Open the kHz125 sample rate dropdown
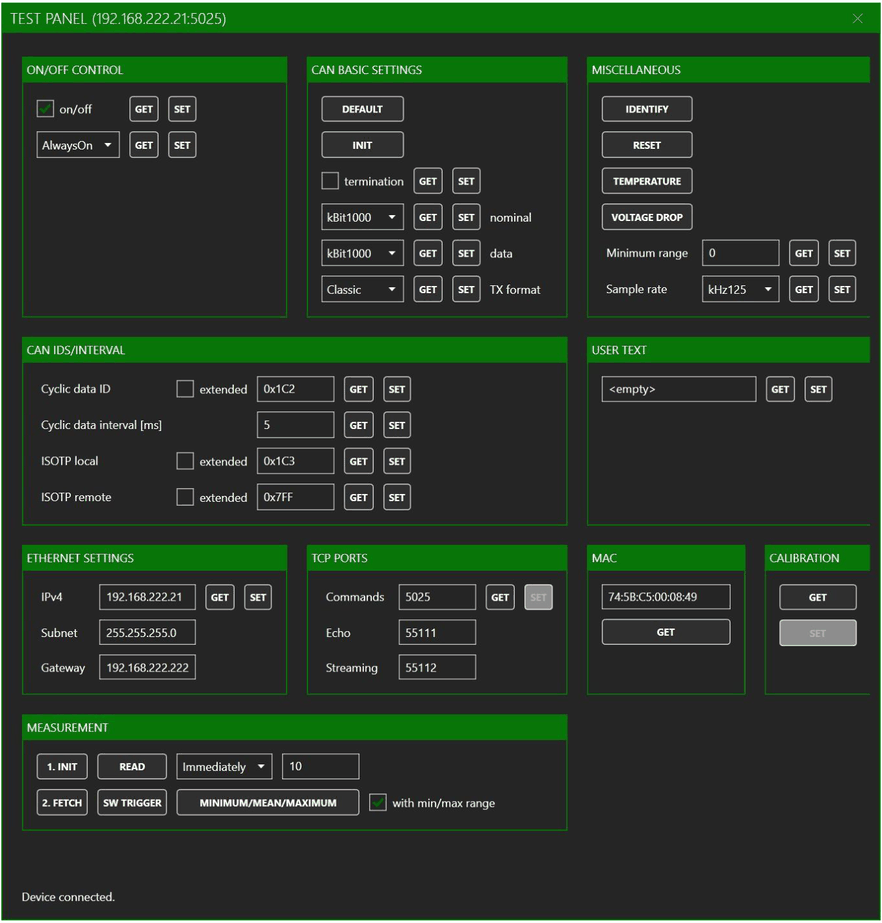 pos(740,289)
